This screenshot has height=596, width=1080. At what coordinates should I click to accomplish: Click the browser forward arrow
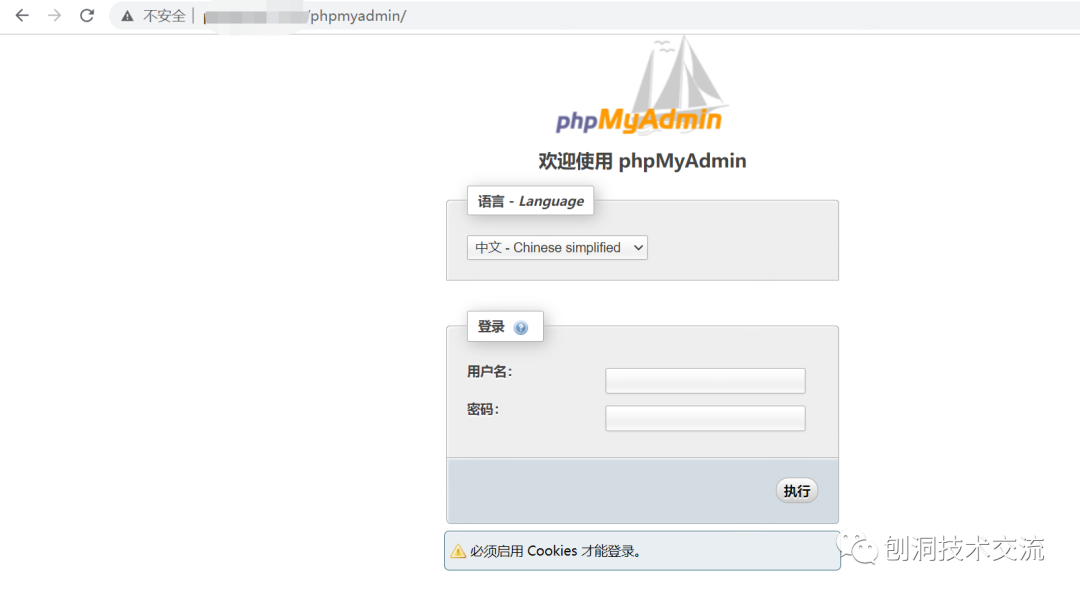coord(54,15)
